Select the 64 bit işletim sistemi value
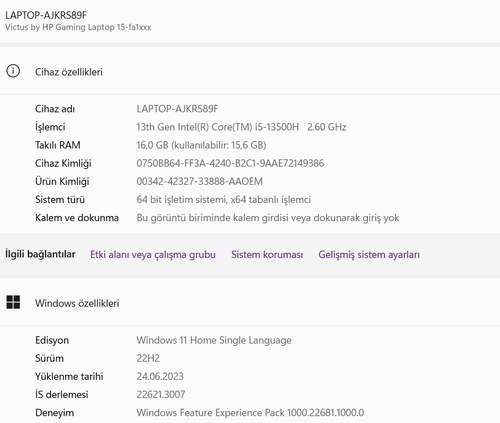Screen dimensions: 500x423 [x=224, y=200]
